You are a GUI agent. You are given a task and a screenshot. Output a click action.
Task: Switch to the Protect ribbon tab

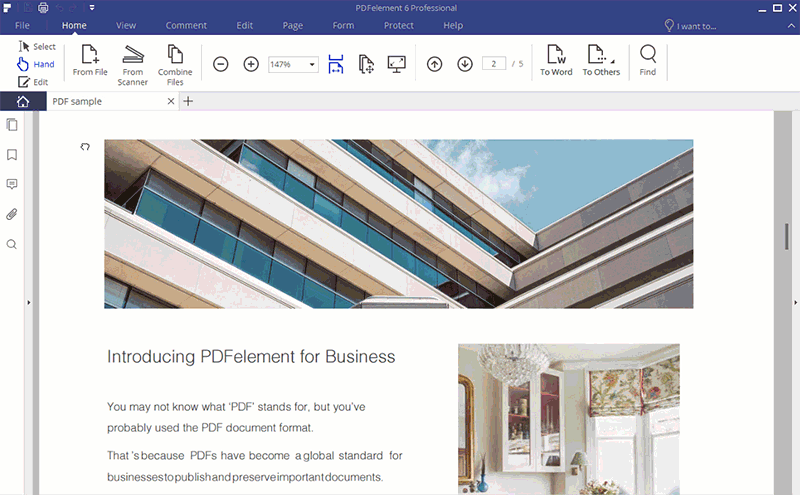click(398, 26)
